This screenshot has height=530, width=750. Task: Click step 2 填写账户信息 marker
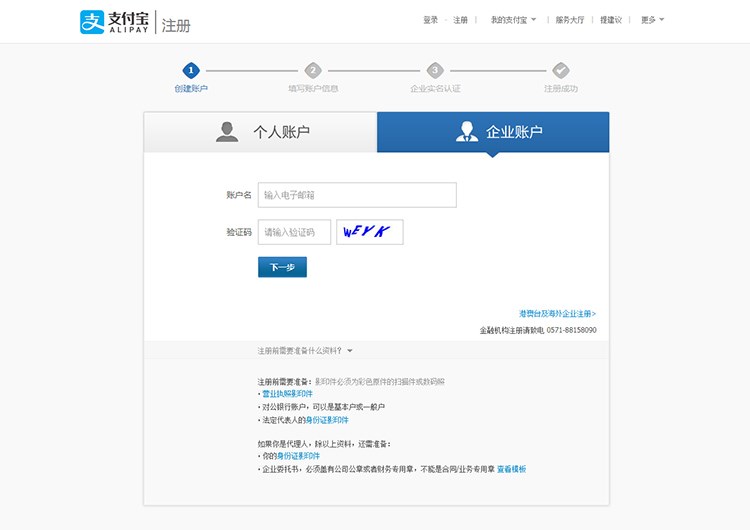313,71
